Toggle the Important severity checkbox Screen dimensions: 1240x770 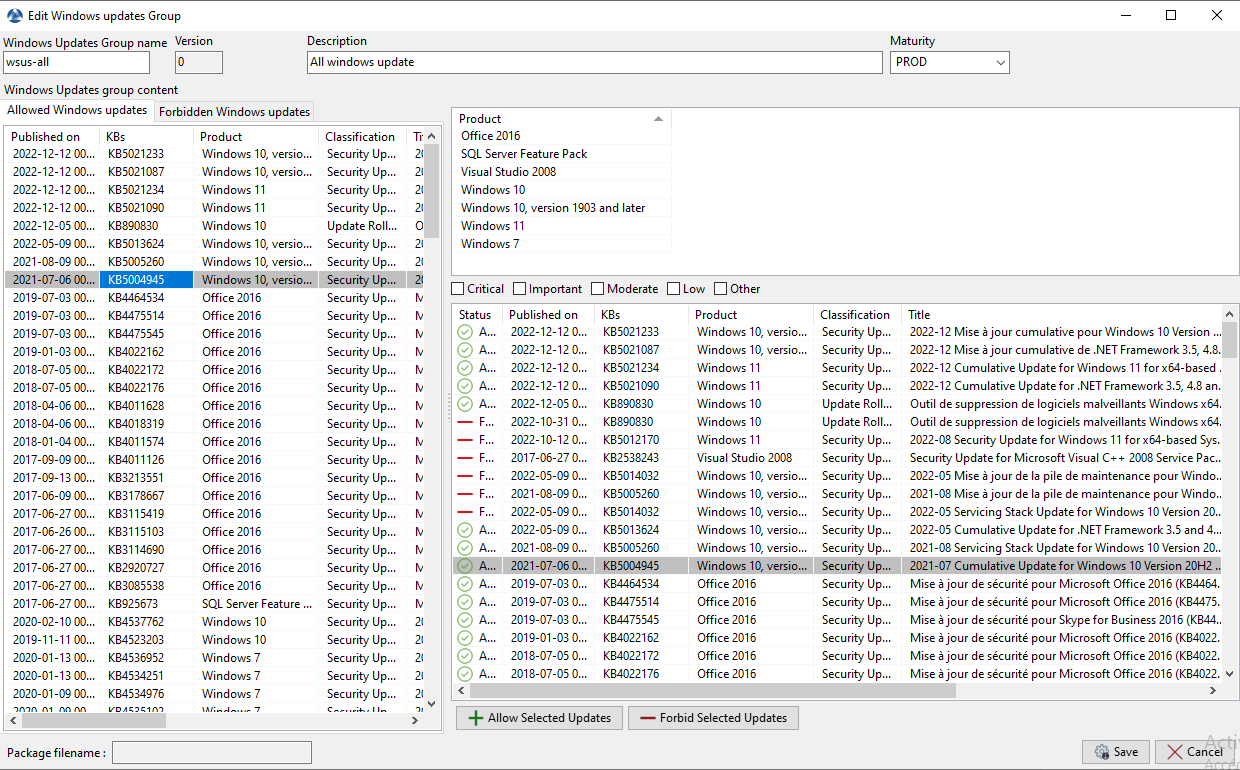click(x=520, y=289)
